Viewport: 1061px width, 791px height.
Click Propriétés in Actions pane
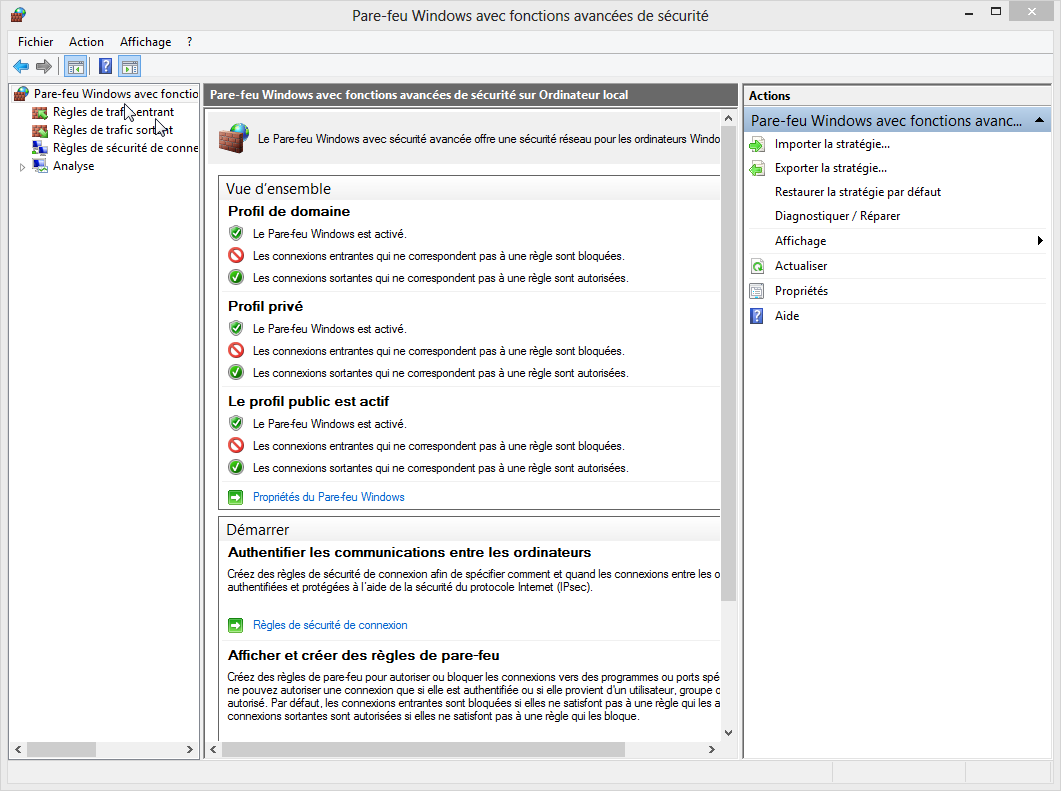point(801,291)
